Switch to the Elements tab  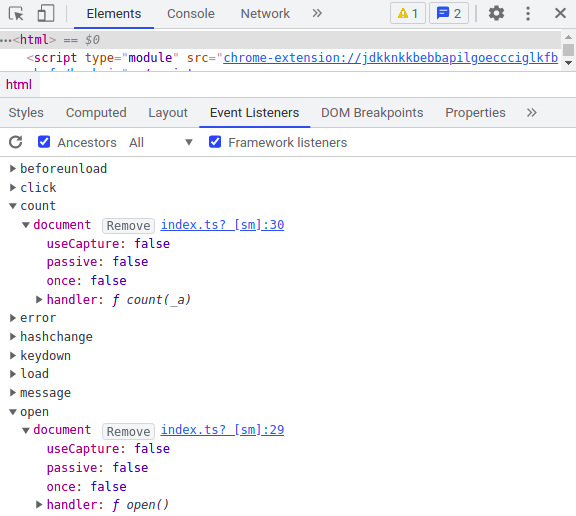tap(114, 14)
